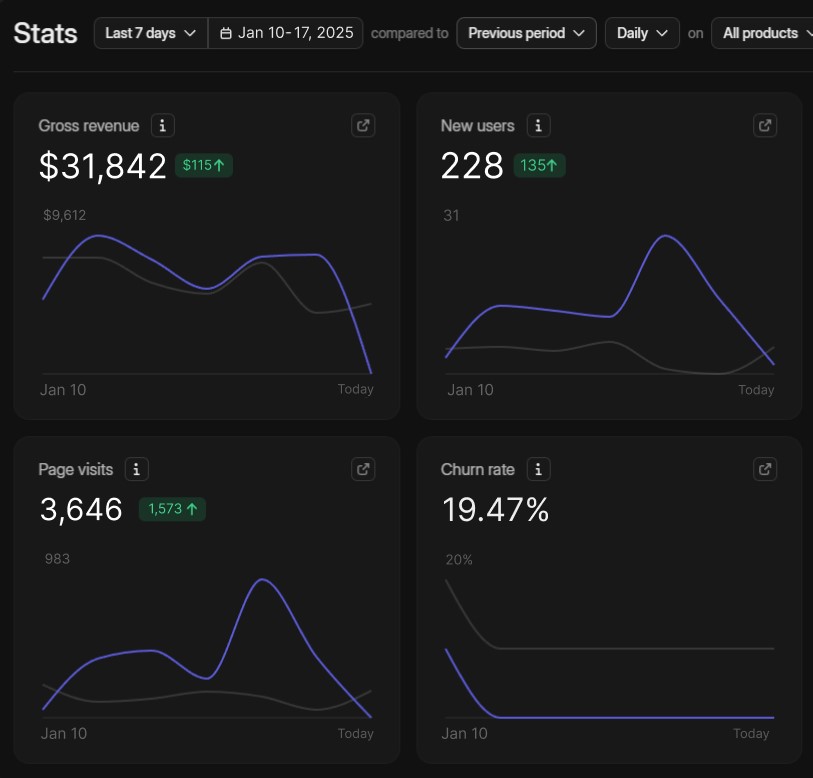Open Page visits external link icon

(363, 469)
